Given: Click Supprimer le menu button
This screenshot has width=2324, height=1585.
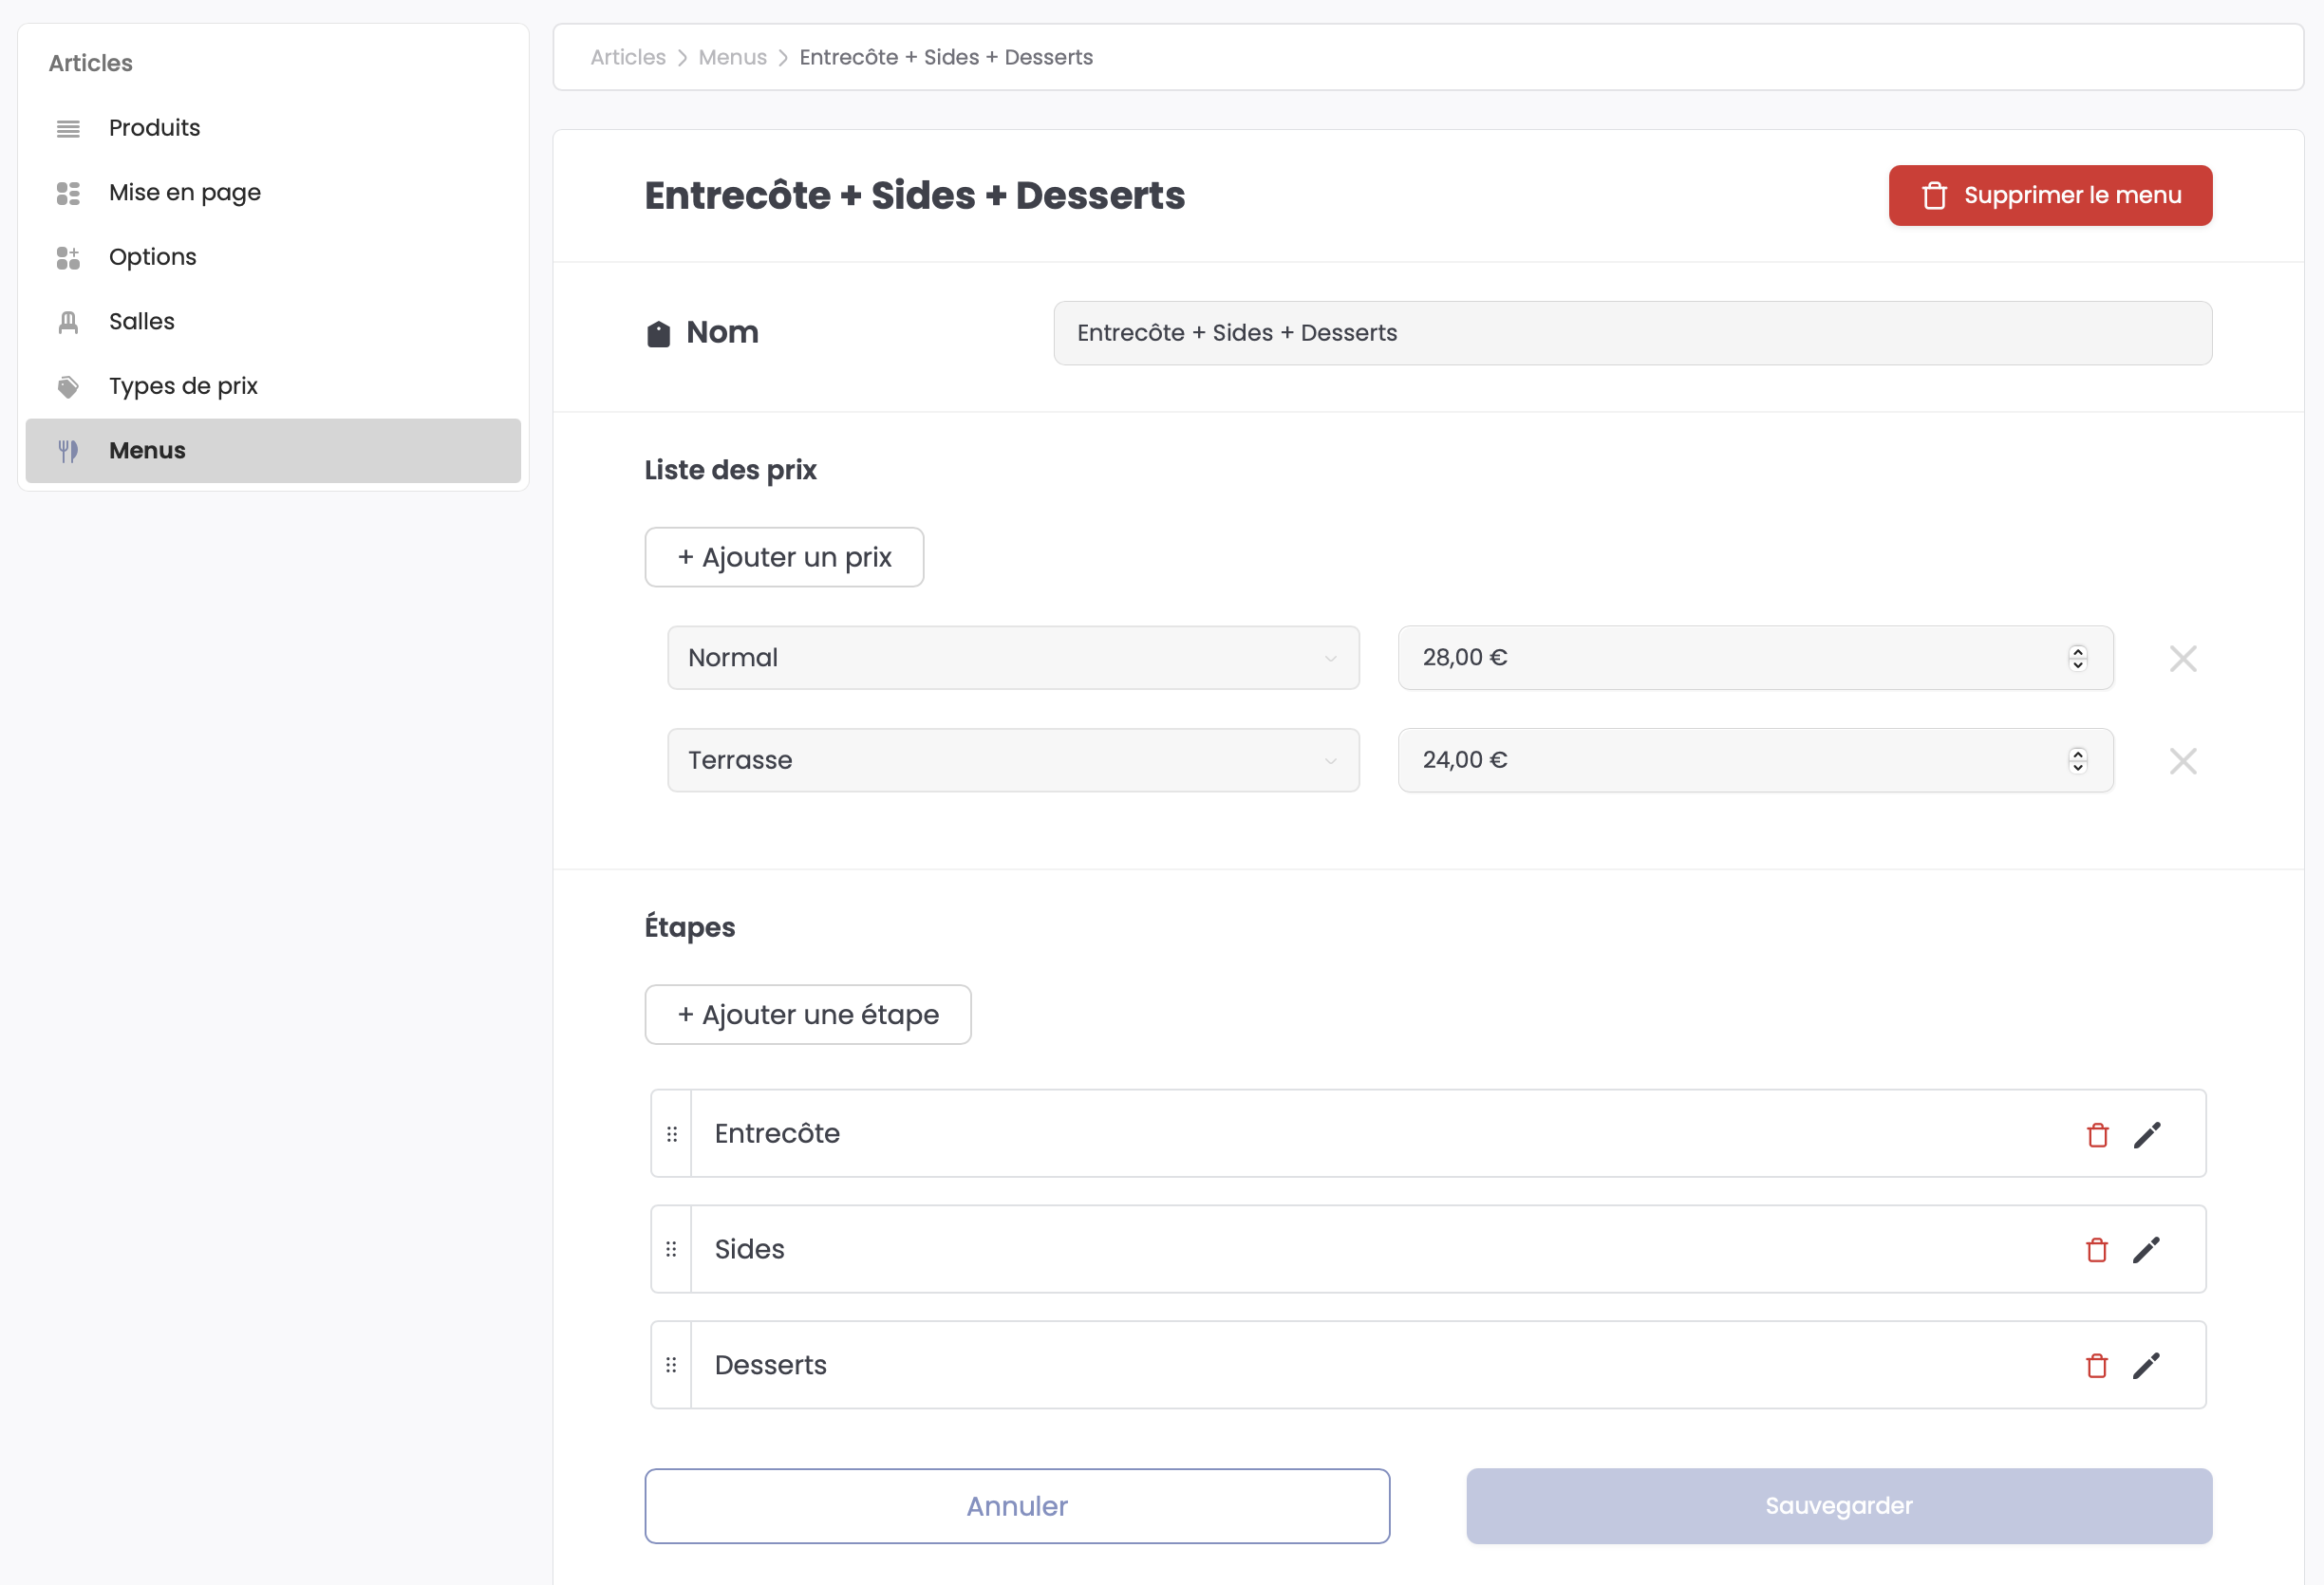Looking at the screenshot, I should 2049,195.
